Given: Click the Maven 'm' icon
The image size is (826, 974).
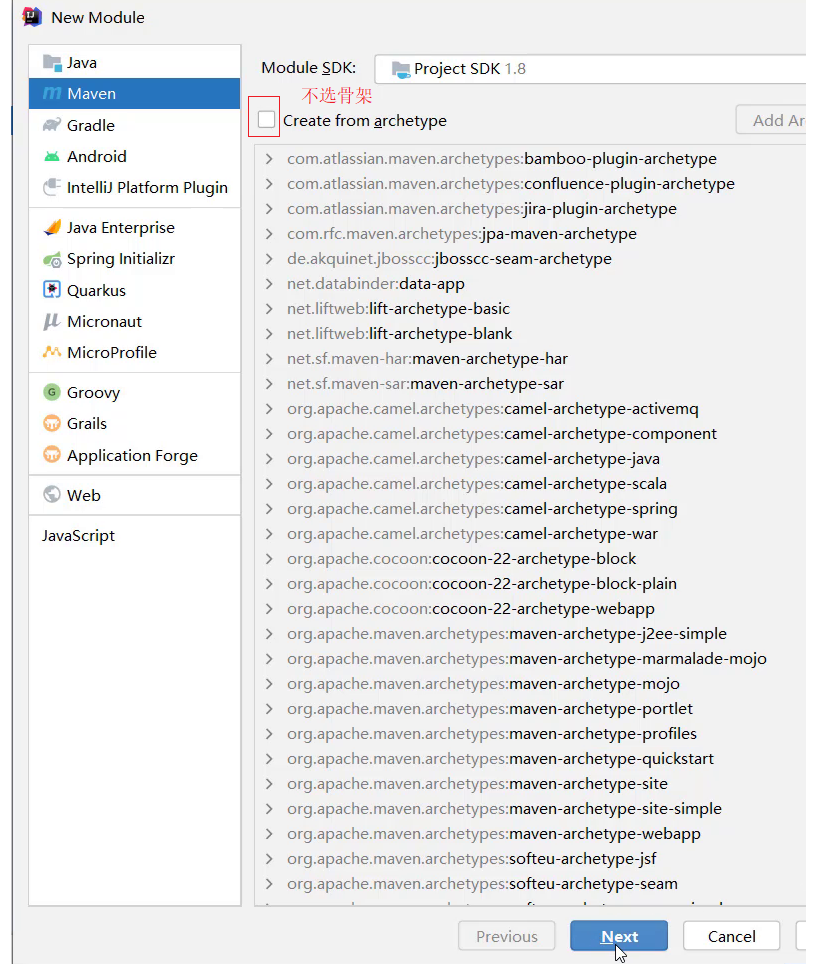Looking at the screenshot, I should (x=52, y=94).
